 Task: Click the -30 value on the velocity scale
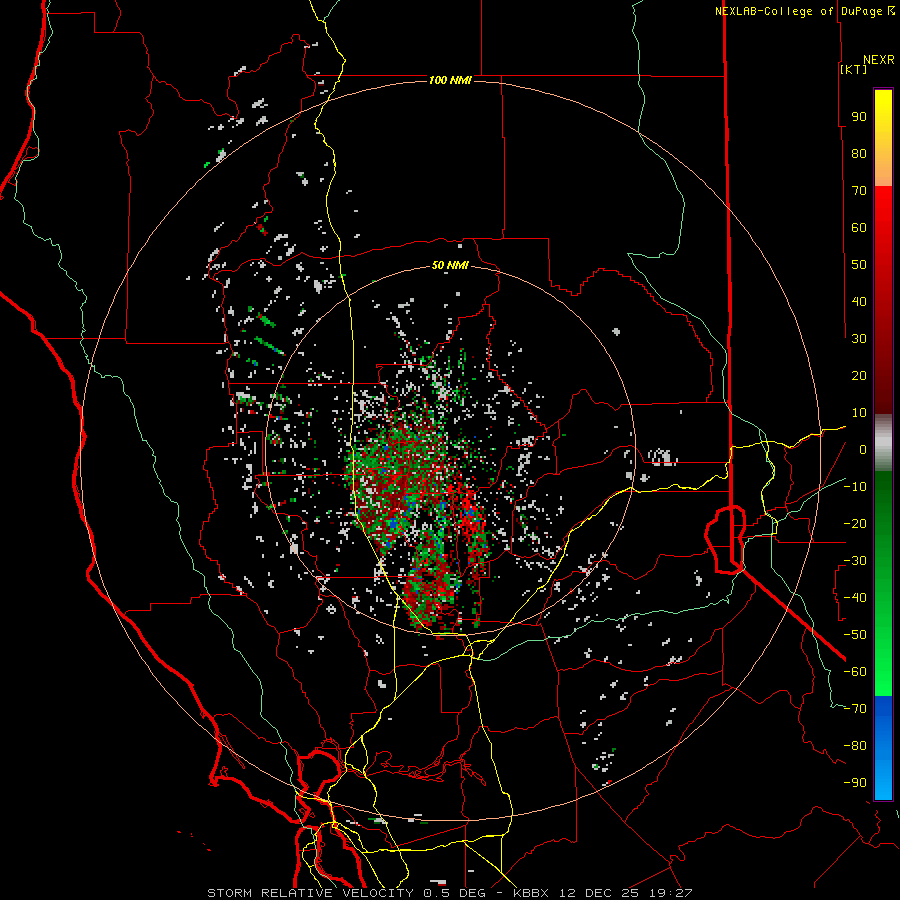pos(855,561)
